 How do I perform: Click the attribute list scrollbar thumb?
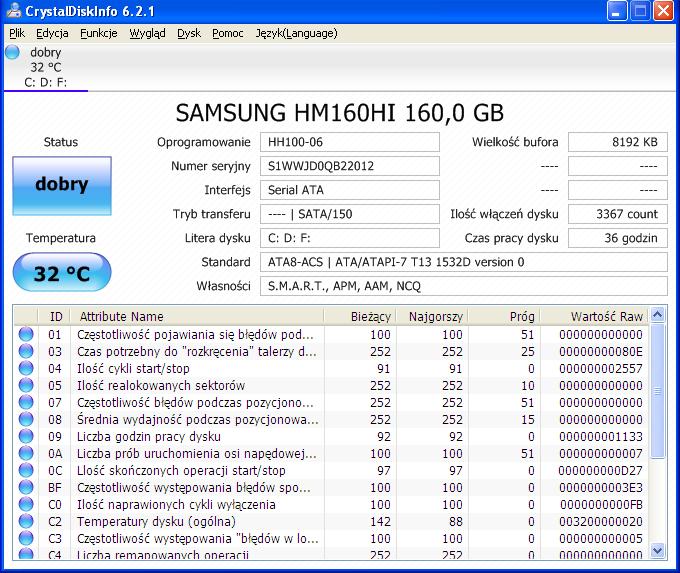657,390
